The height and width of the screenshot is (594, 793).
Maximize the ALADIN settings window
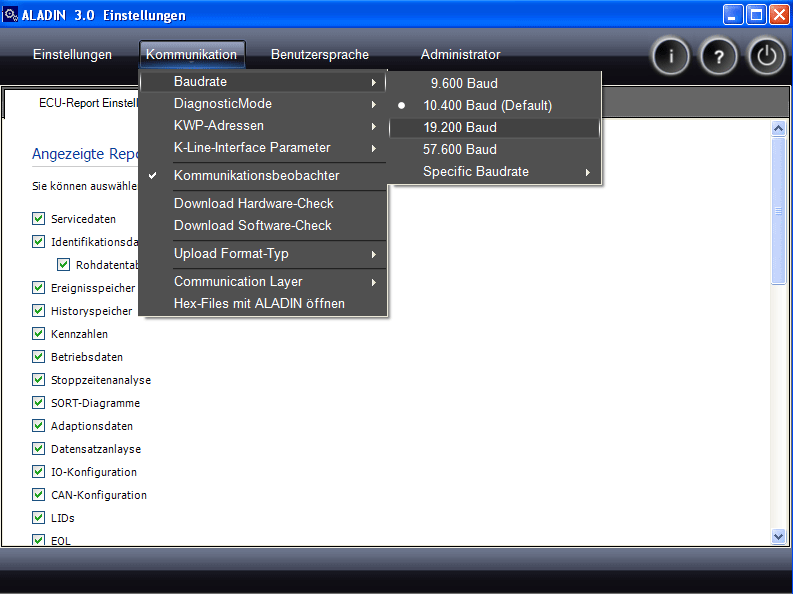pos(756,15)
